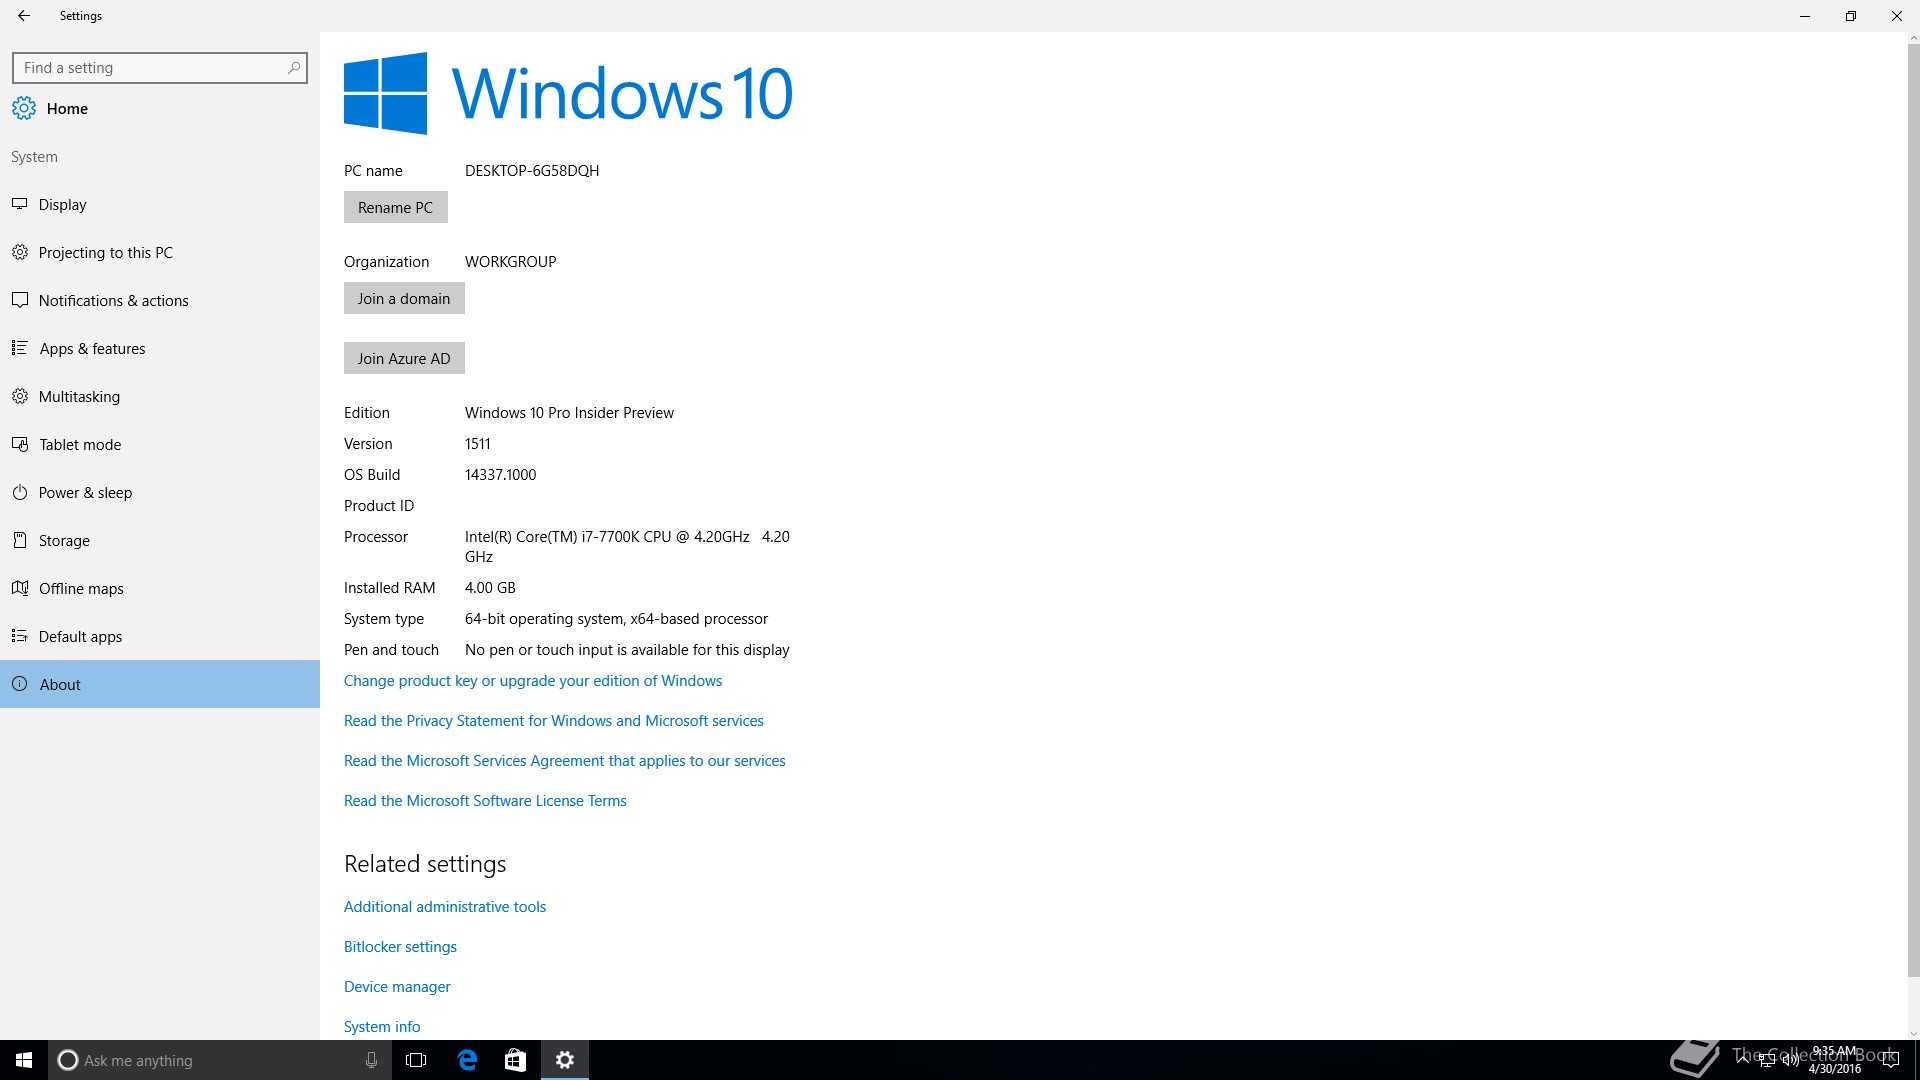Click the network icon in system tray
Image resolution: width=1920 pixels, height=1080 pixels.
(x=1767, y=1060)
